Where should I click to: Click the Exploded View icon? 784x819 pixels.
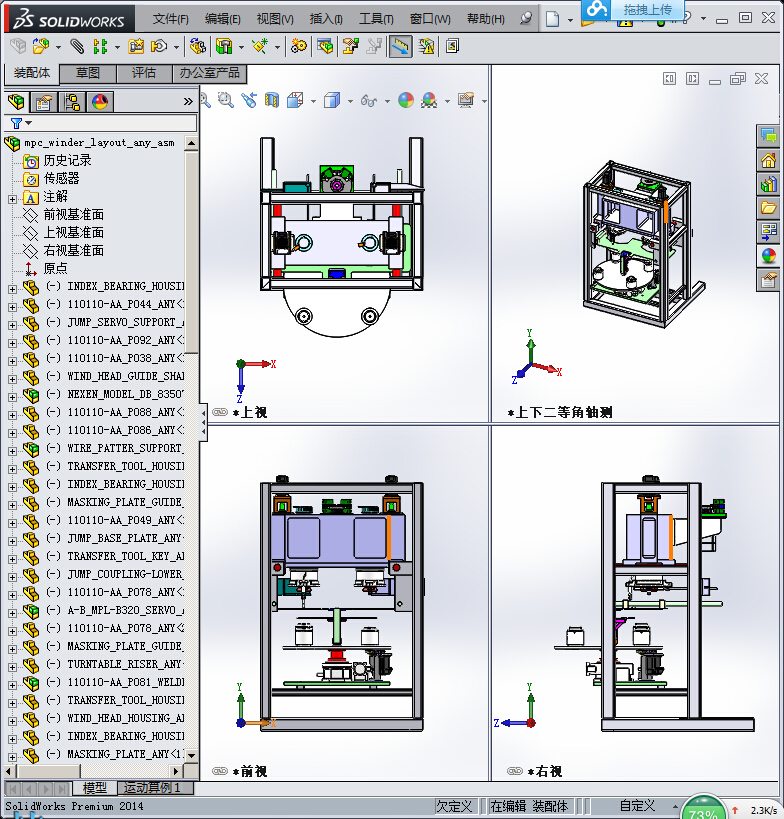[x=350, y=46]
